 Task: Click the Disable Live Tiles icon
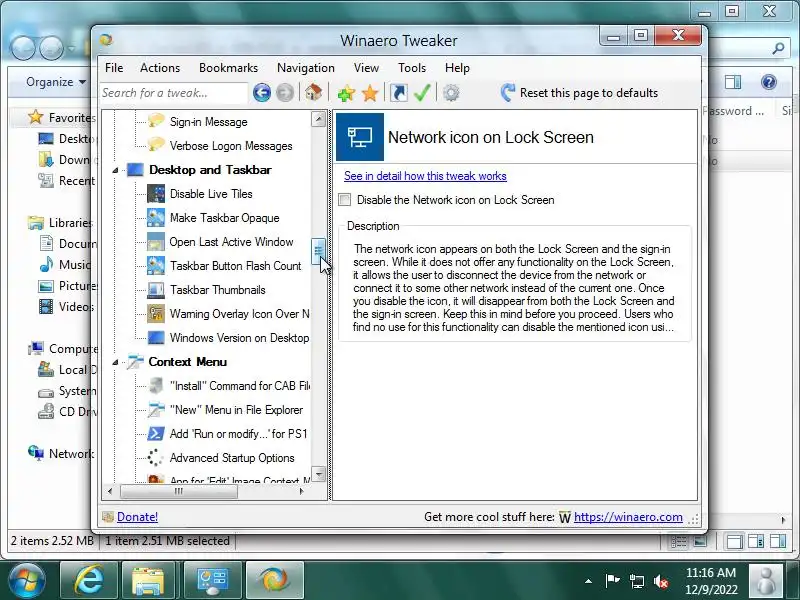156,193
